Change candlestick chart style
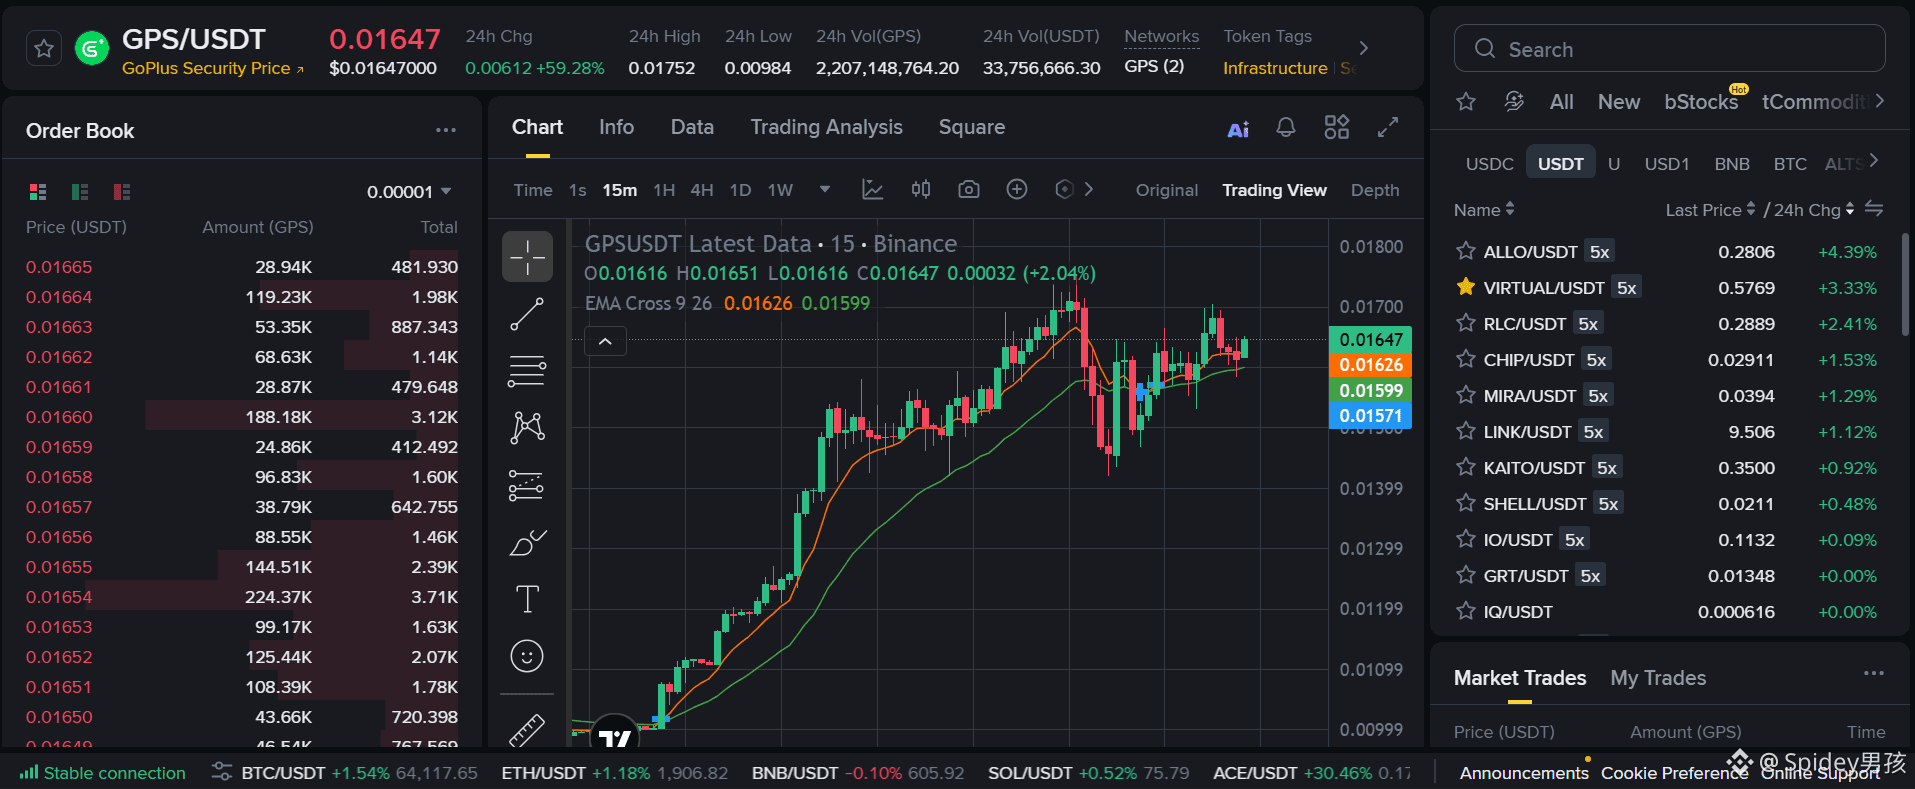This screenshot has height=789, width=1915. [x=921, y=189]
